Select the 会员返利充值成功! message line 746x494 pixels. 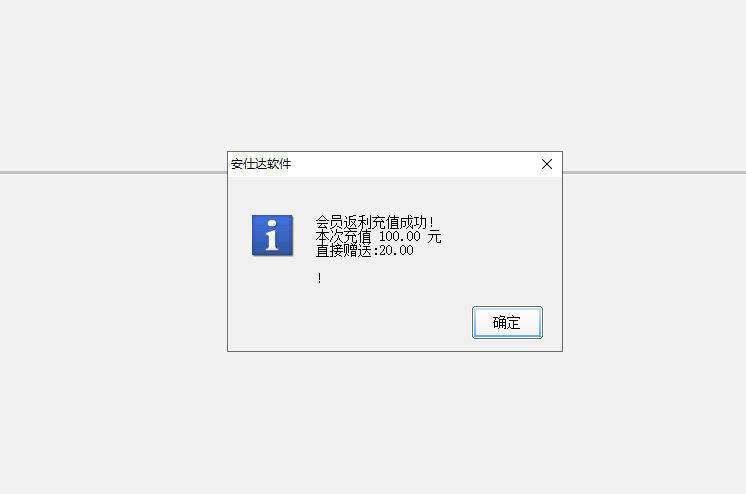click(x=375, y=222)
